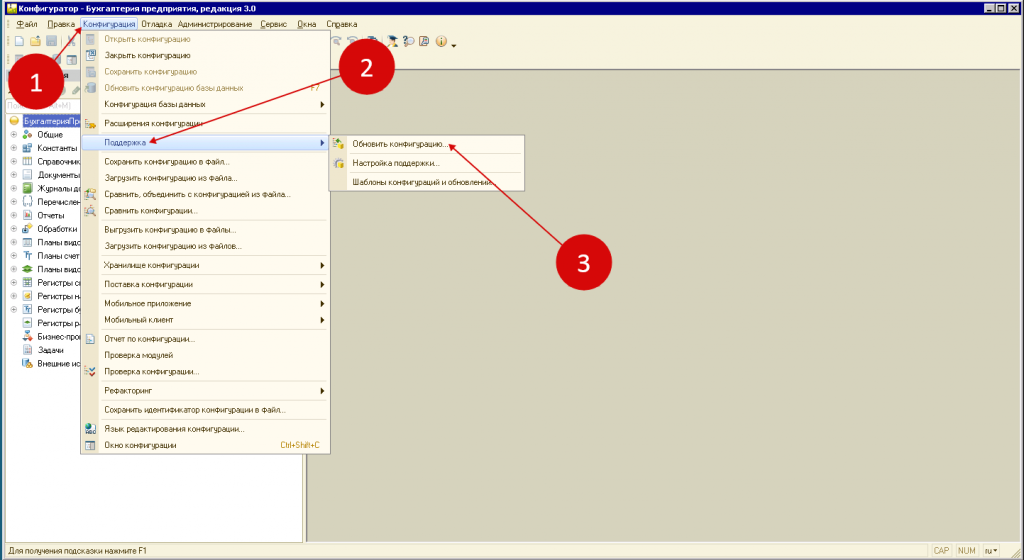
Task: Open the Сервис menu
Action: (274, 24)
